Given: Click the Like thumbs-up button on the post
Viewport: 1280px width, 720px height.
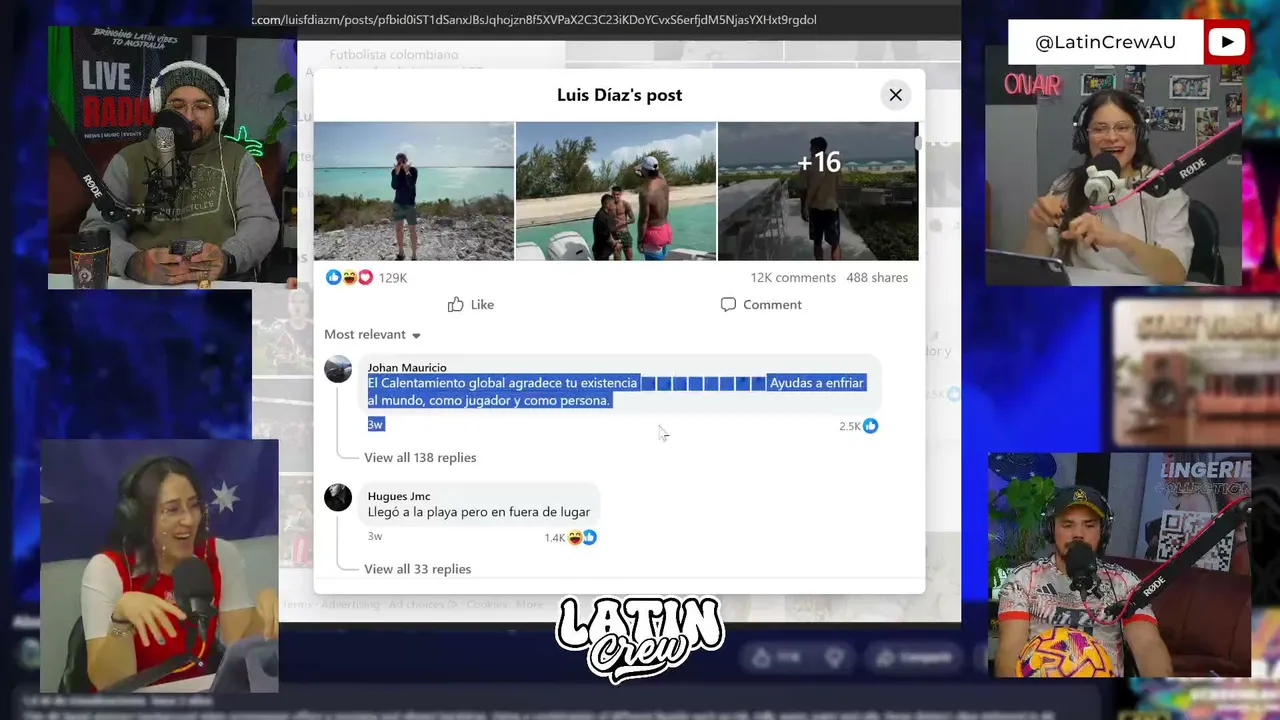Looking at the screenshot, I should [471, 304].
